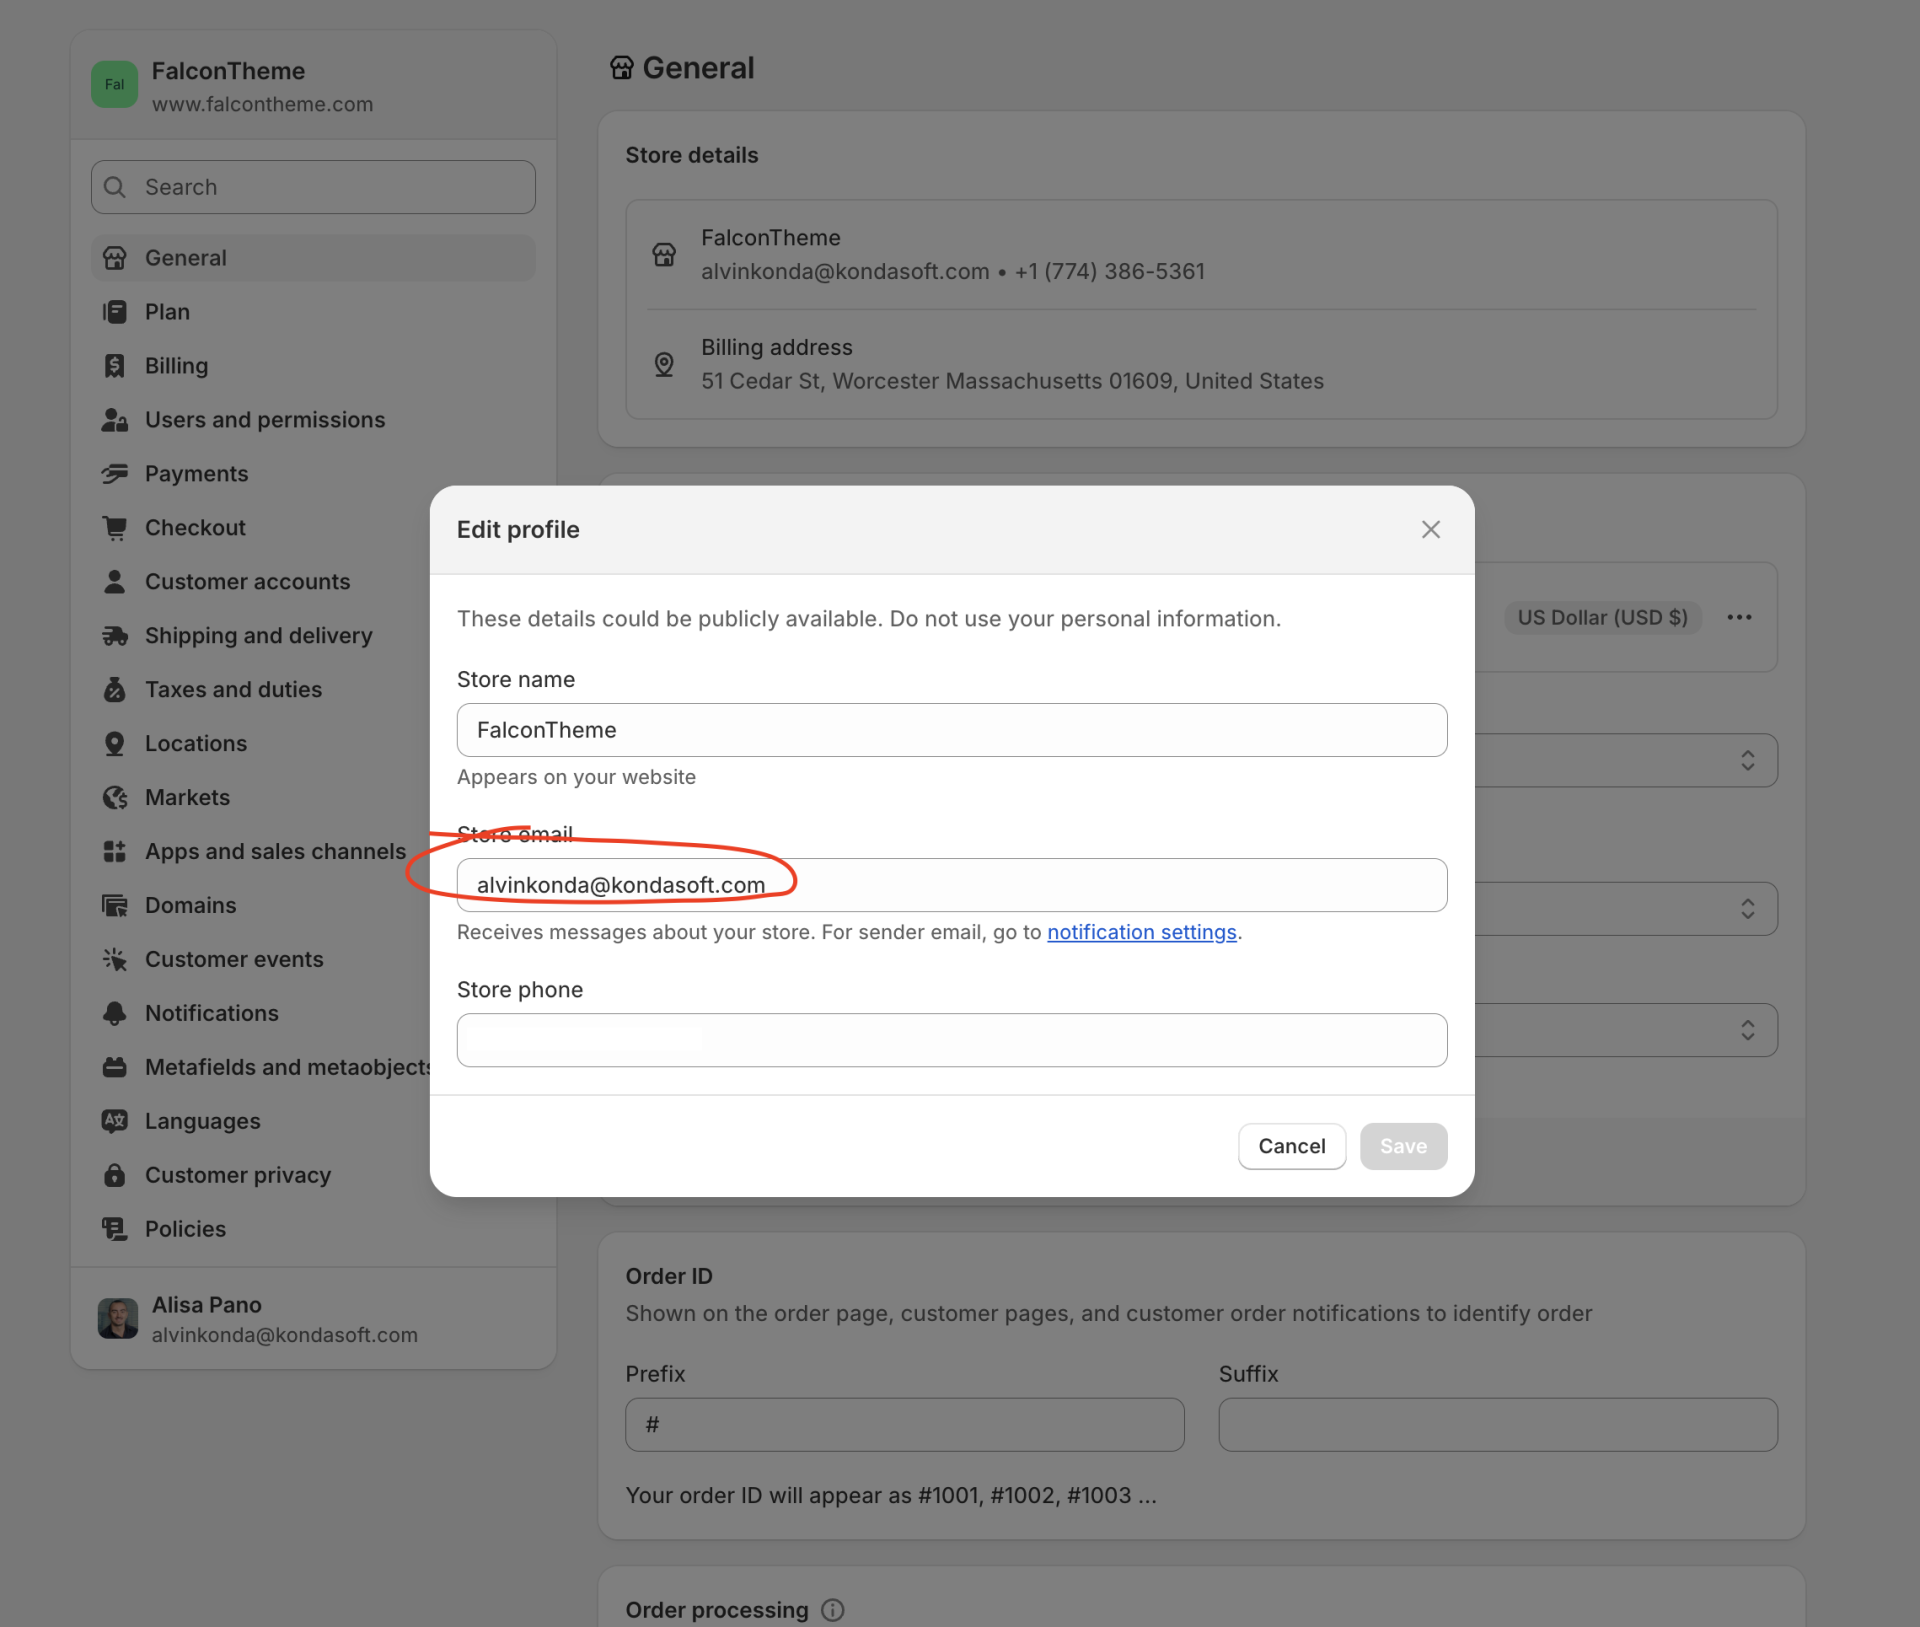The height and width of the screenshot is (1627, 1920).
Task: Expand the second select dropdown on right
Action: point(1746,908)
